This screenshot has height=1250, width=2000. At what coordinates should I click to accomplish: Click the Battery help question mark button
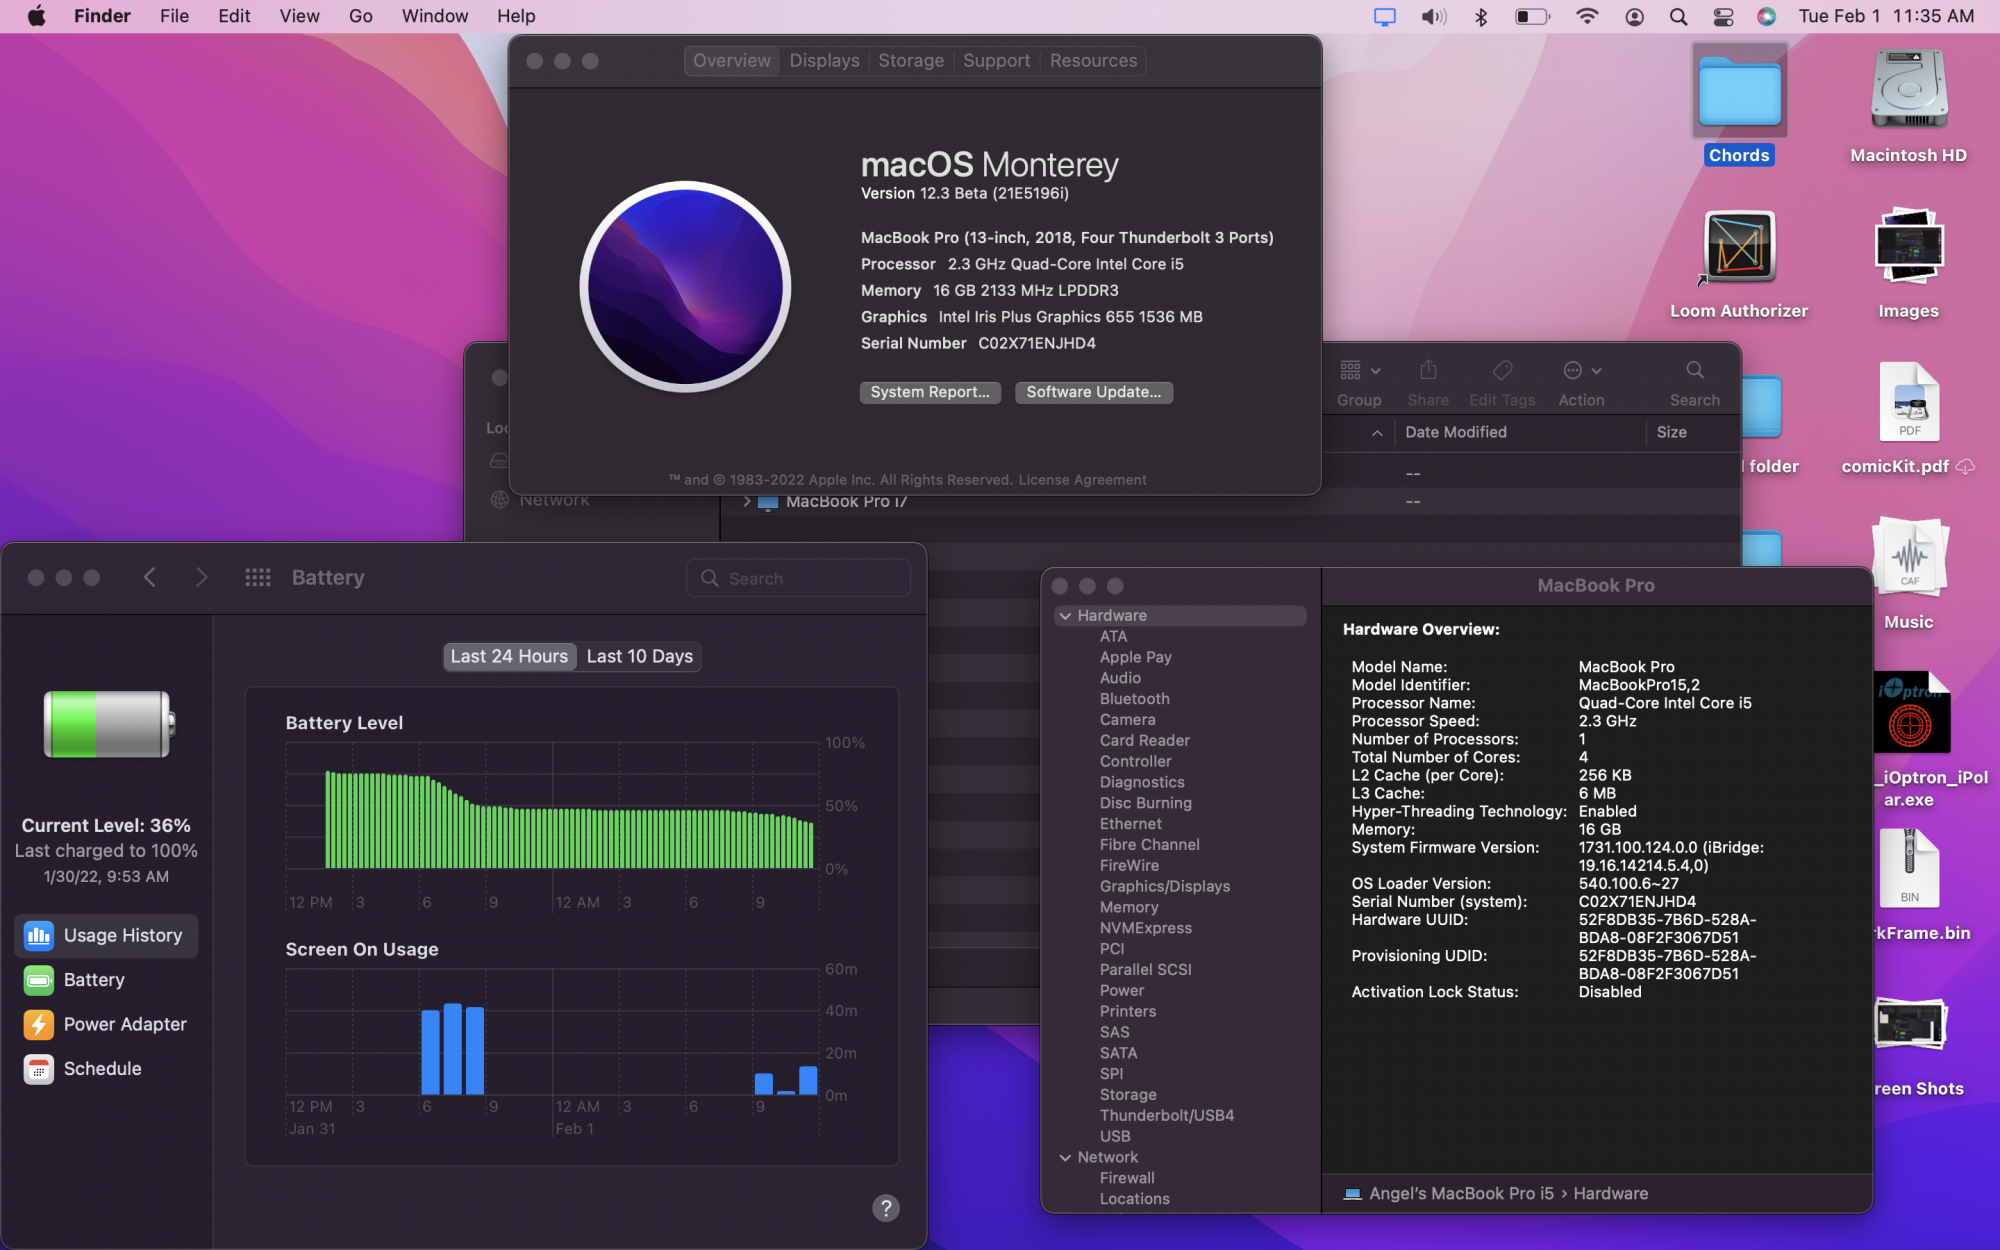tap(885, 1208)
